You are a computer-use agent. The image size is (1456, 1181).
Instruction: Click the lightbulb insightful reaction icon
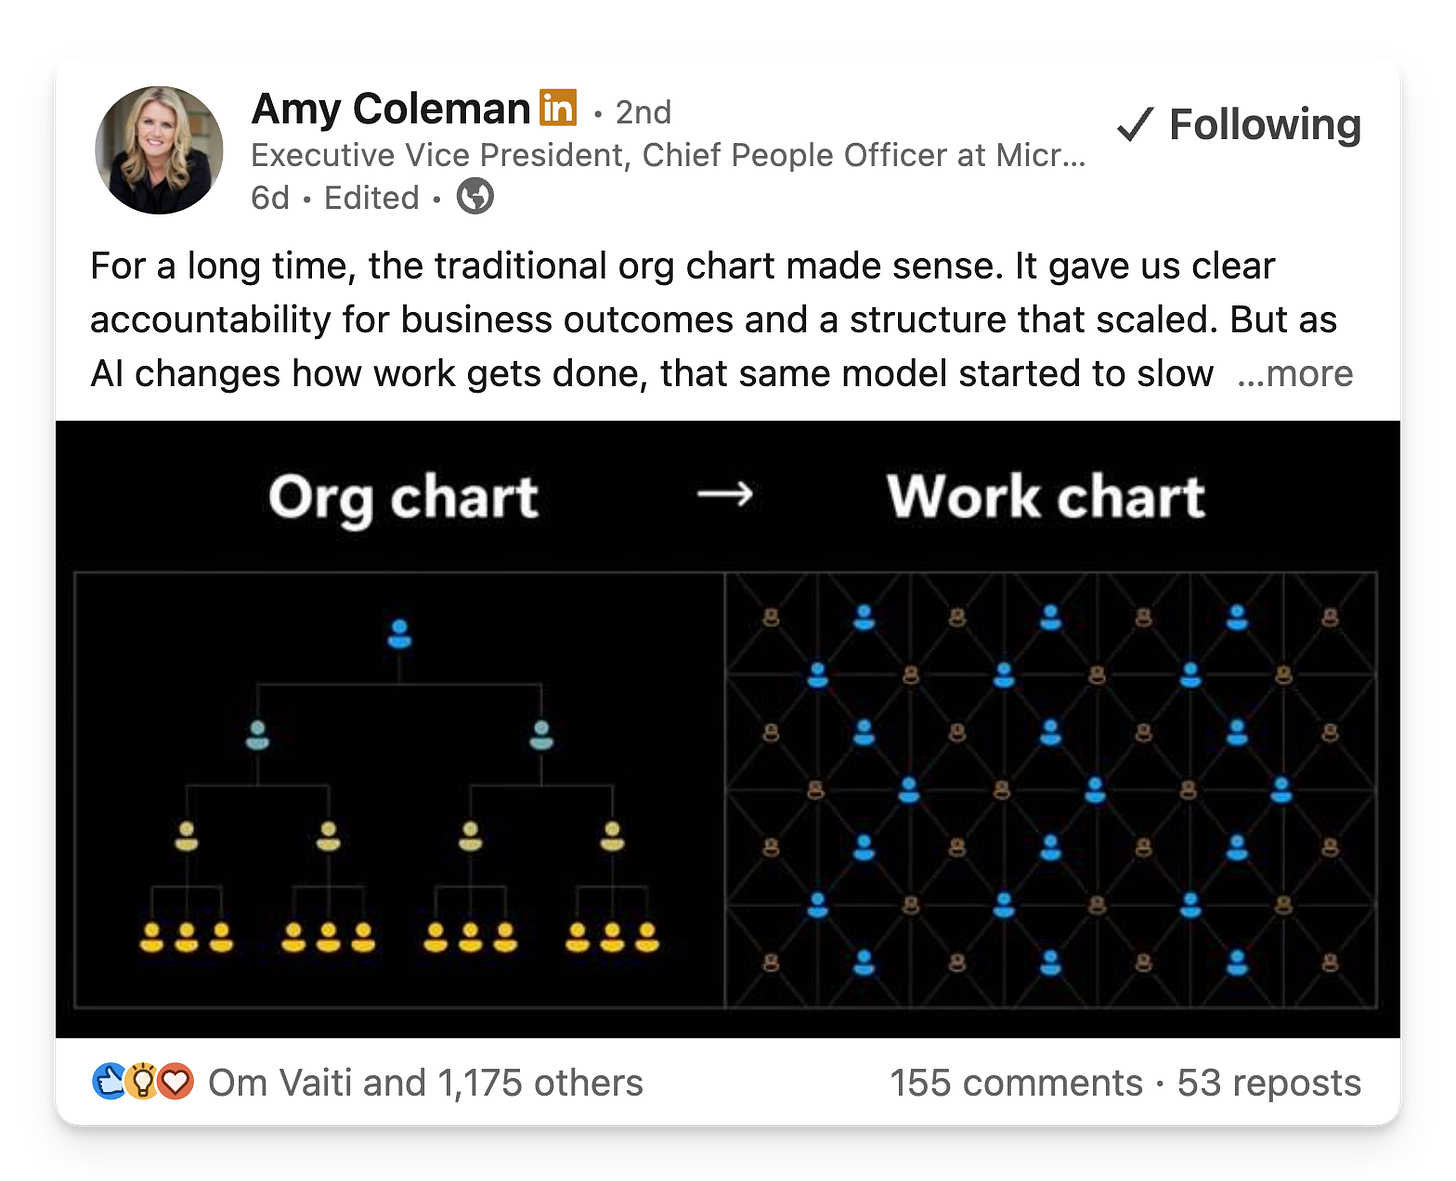(142, 1081)
